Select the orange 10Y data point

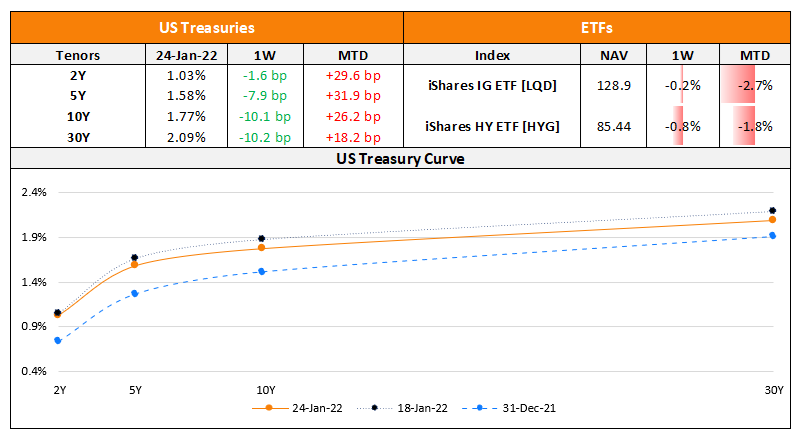262,248
